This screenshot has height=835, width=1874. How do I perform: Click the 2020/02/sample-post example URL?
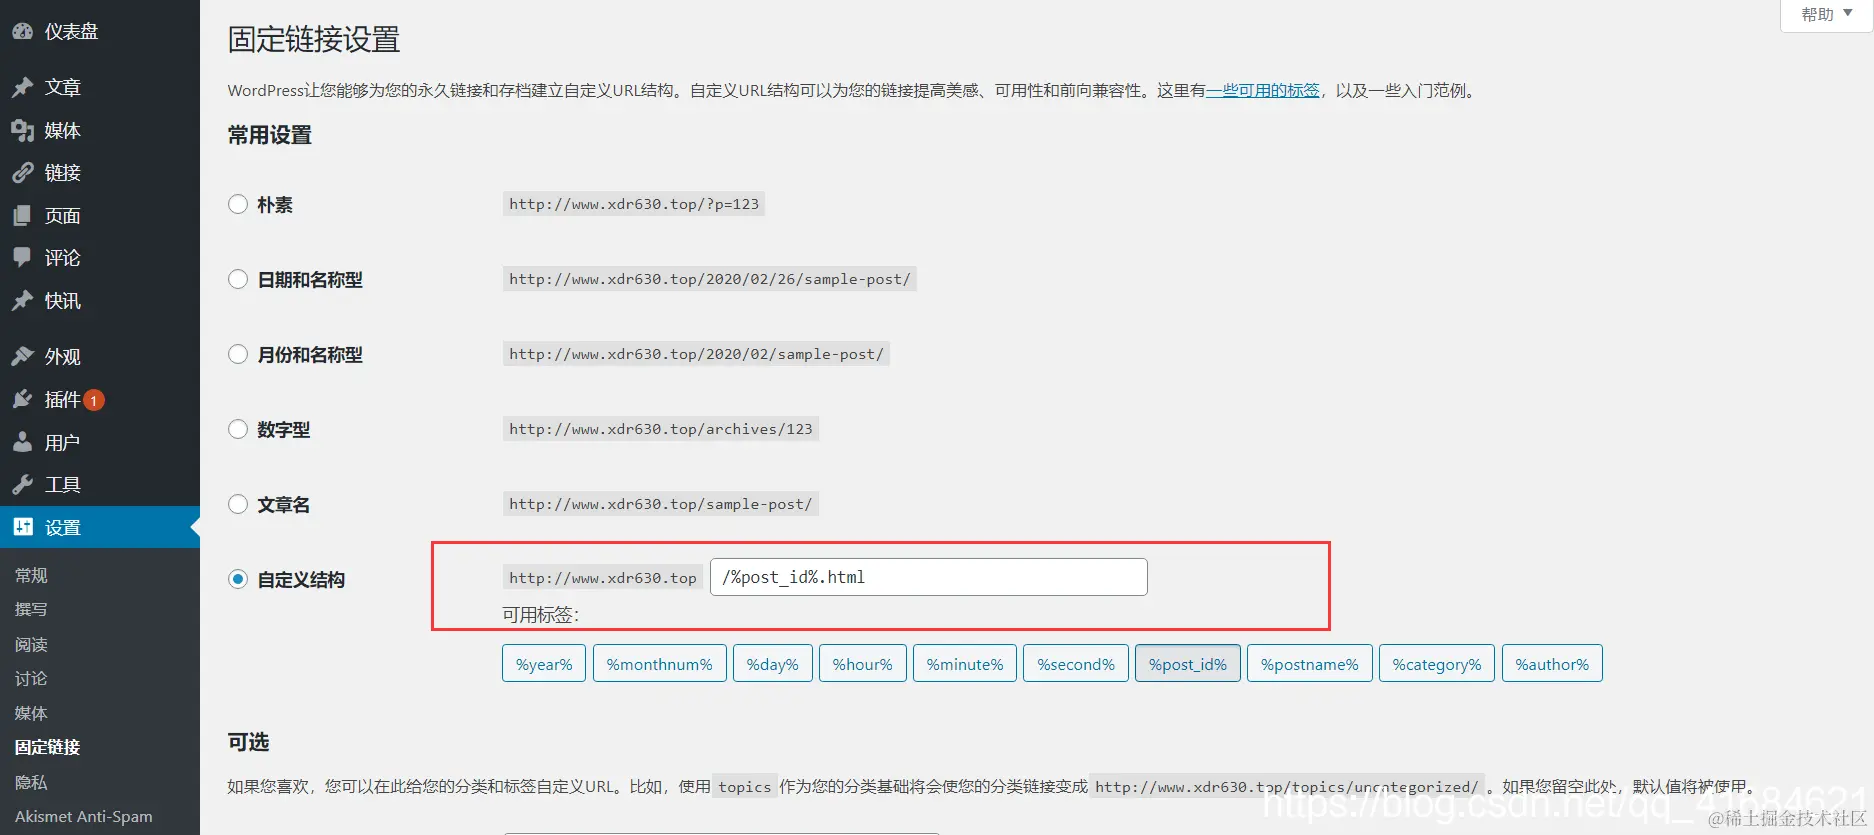coord(696,354)
